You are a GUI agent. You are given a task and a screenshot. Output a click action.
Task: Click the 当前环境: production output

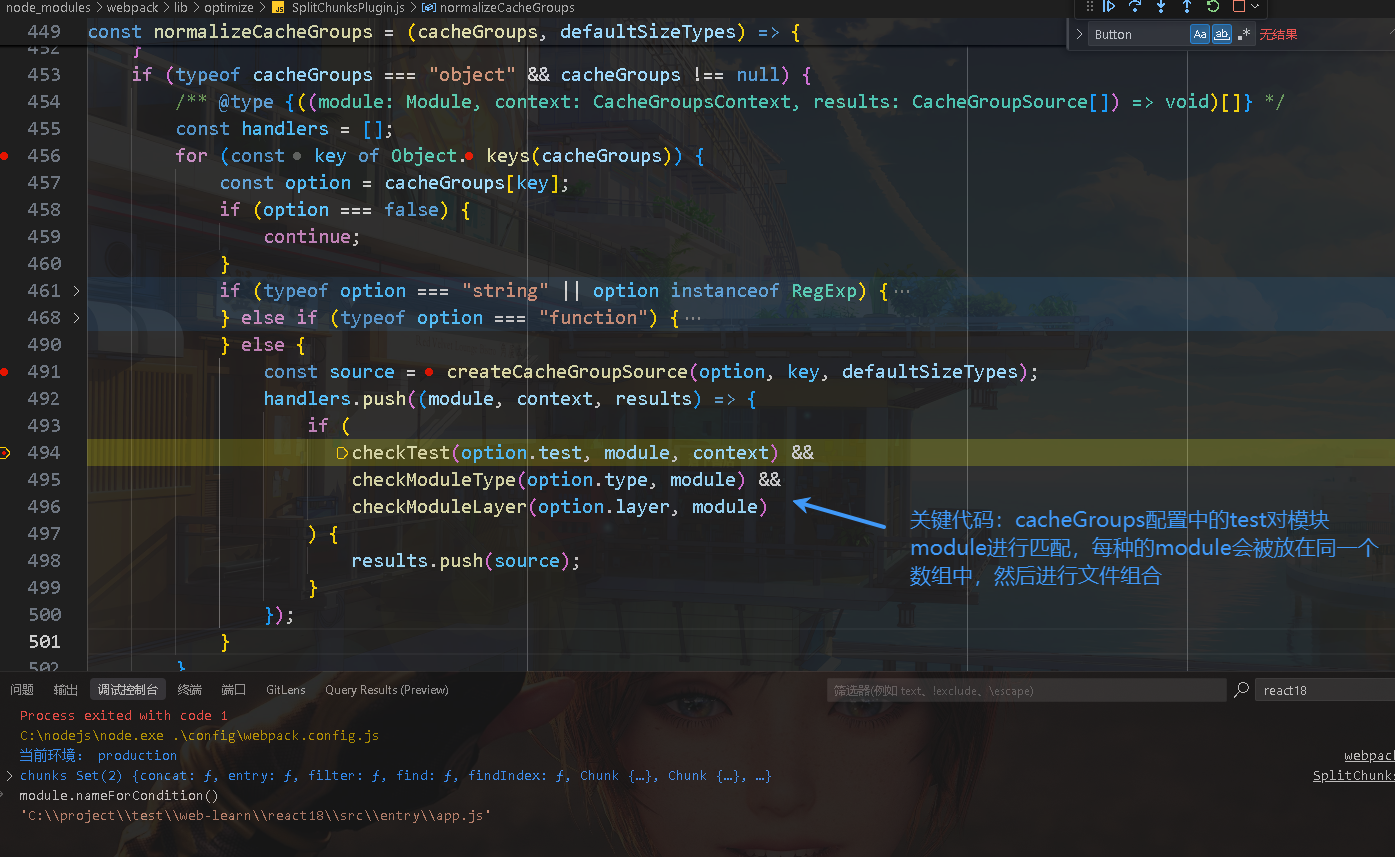98,756
